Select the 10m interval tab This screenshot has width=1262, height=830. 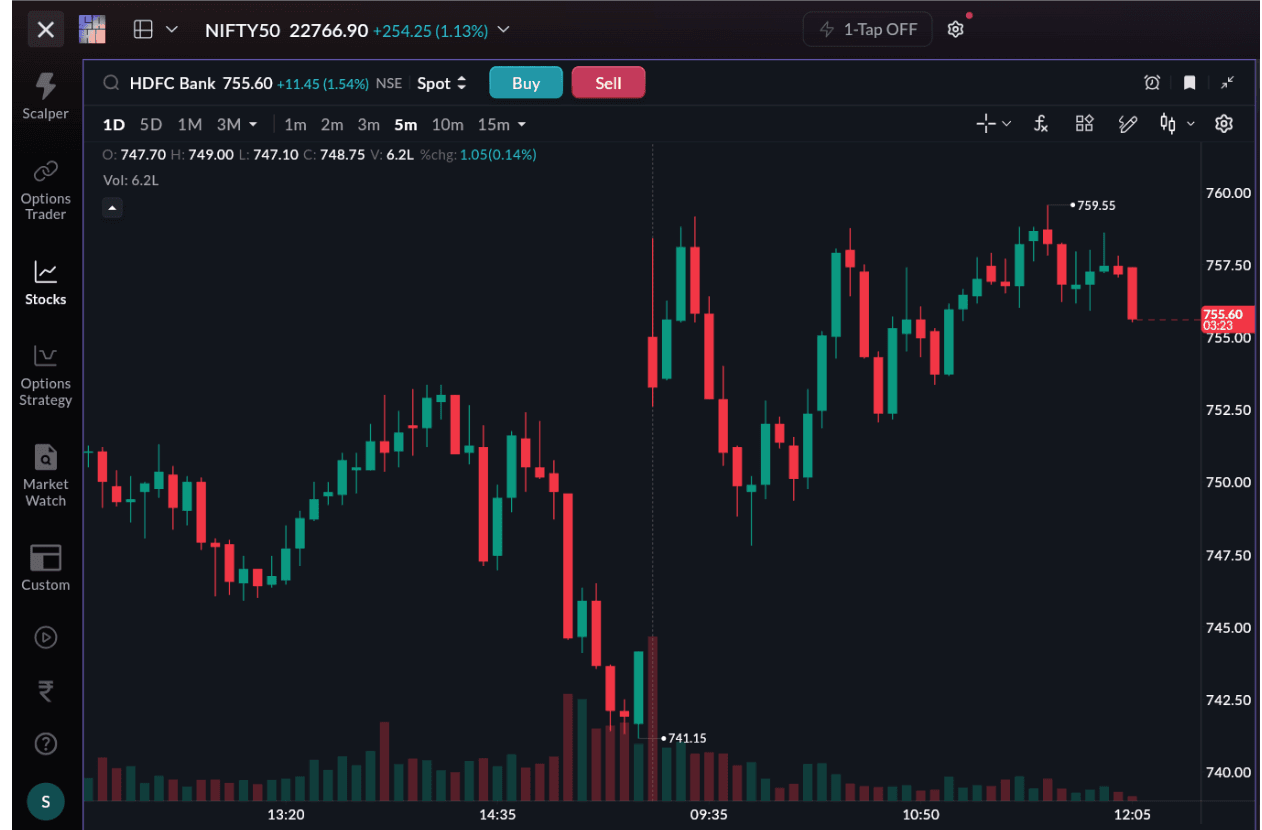tap(447, 125)
